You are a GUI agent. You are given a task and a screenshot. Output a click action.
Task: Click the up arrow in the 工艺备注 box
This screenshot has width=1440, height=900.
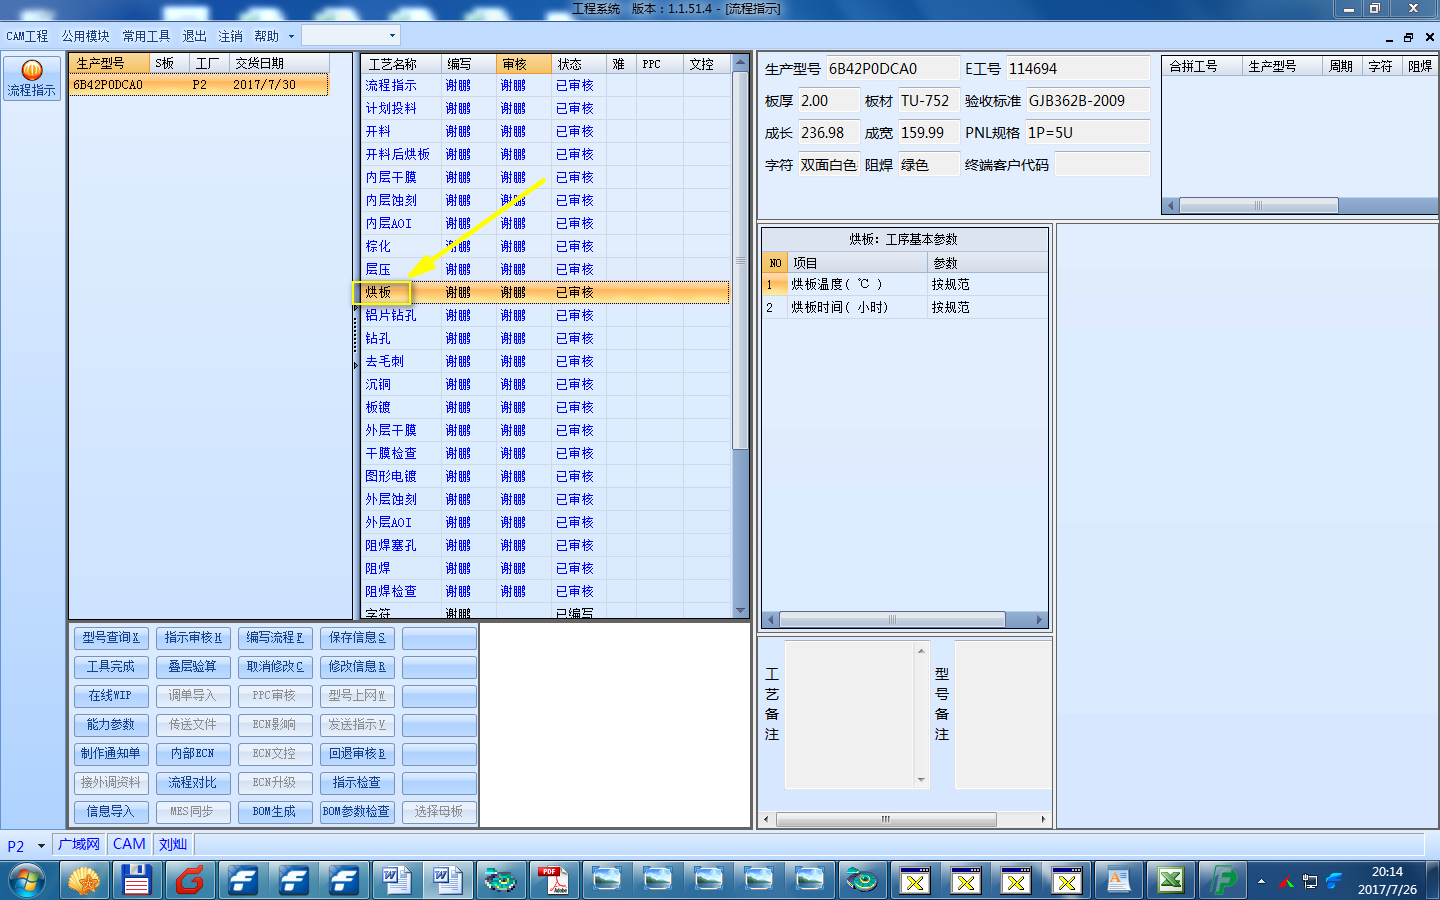point(921,651)
